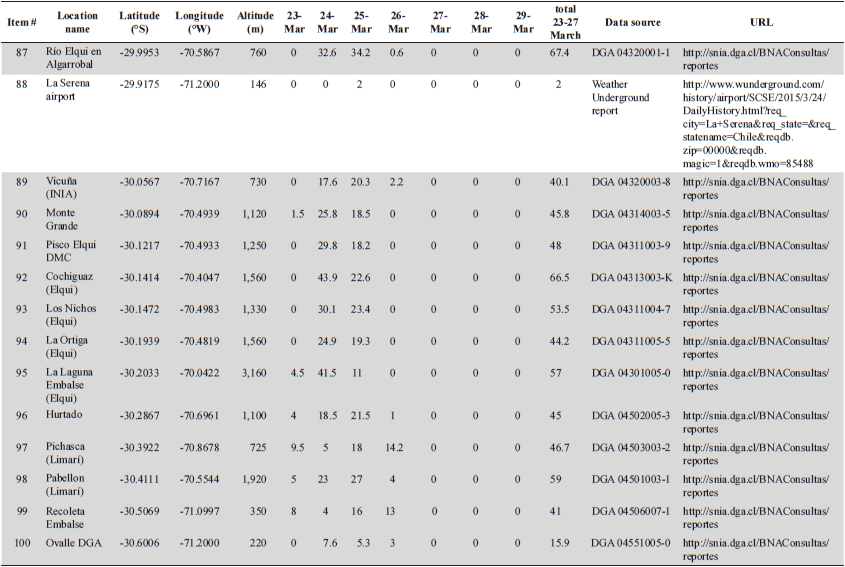This screenshot has width=845, height=567.
Task: Click the URL link in the Recoleta Embalse row
Action: point(755,517)
